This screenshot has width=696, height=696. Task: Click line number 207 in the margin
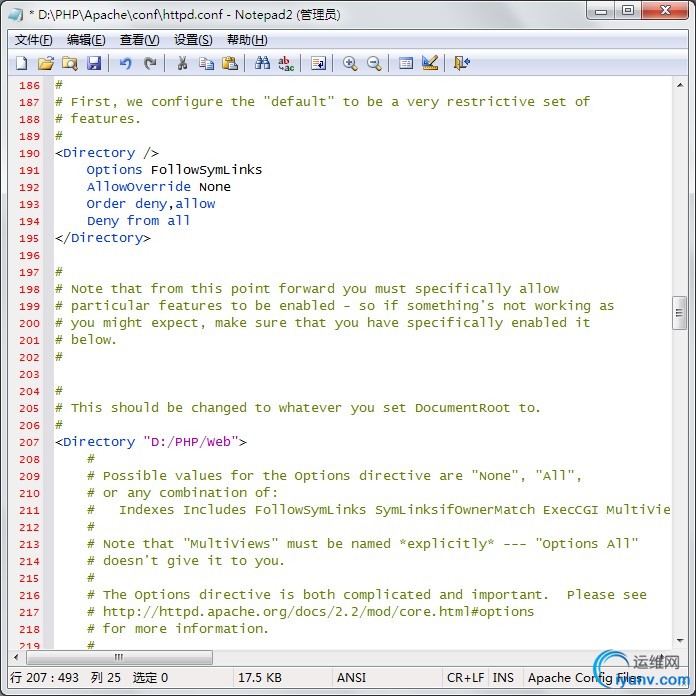(x=29, y=443)
